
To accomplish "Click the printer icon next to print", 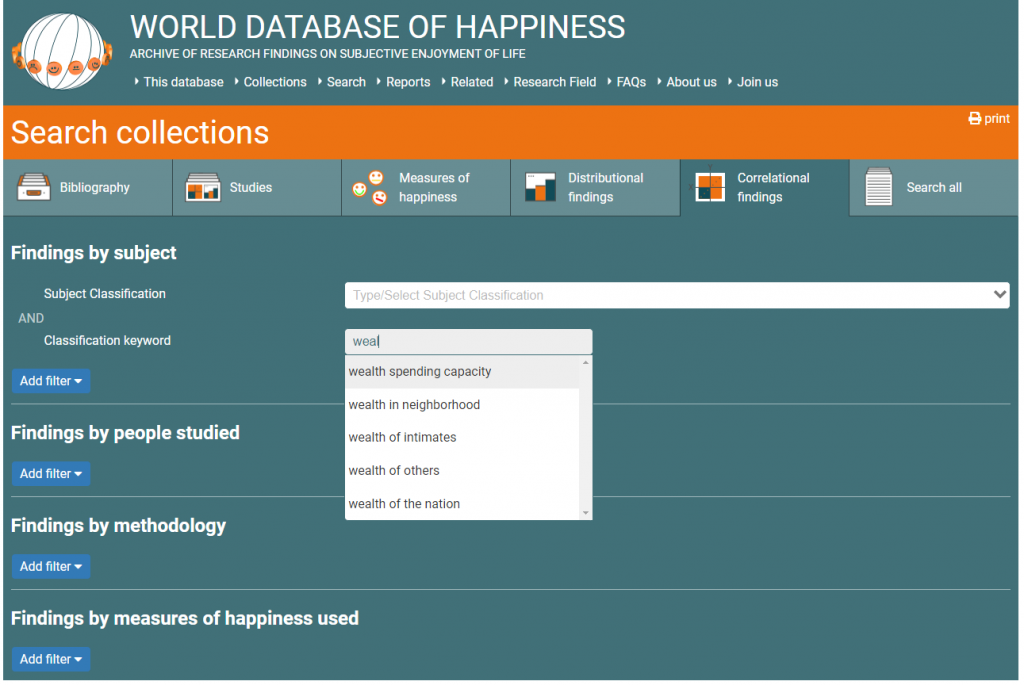I will click(974, 119).
